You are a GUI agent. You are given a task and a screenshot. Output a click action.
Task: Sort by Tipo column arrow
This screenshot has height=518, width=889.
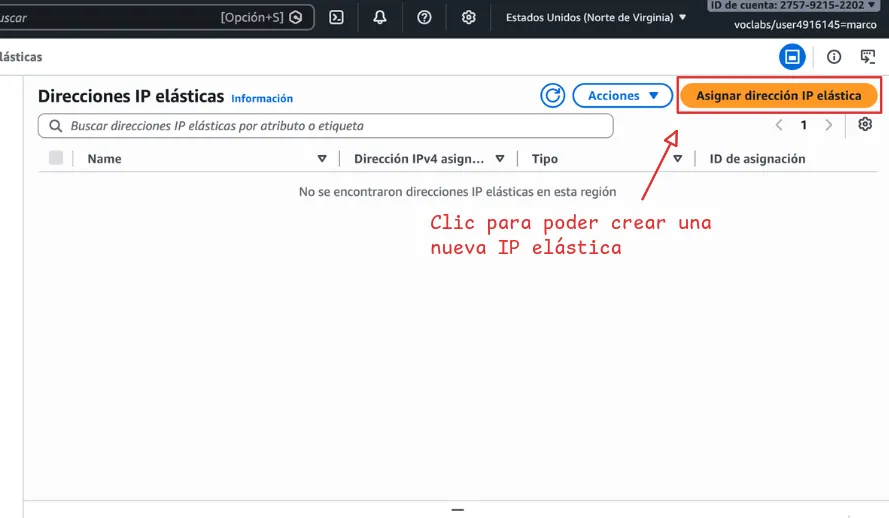[x=678, y=159]
